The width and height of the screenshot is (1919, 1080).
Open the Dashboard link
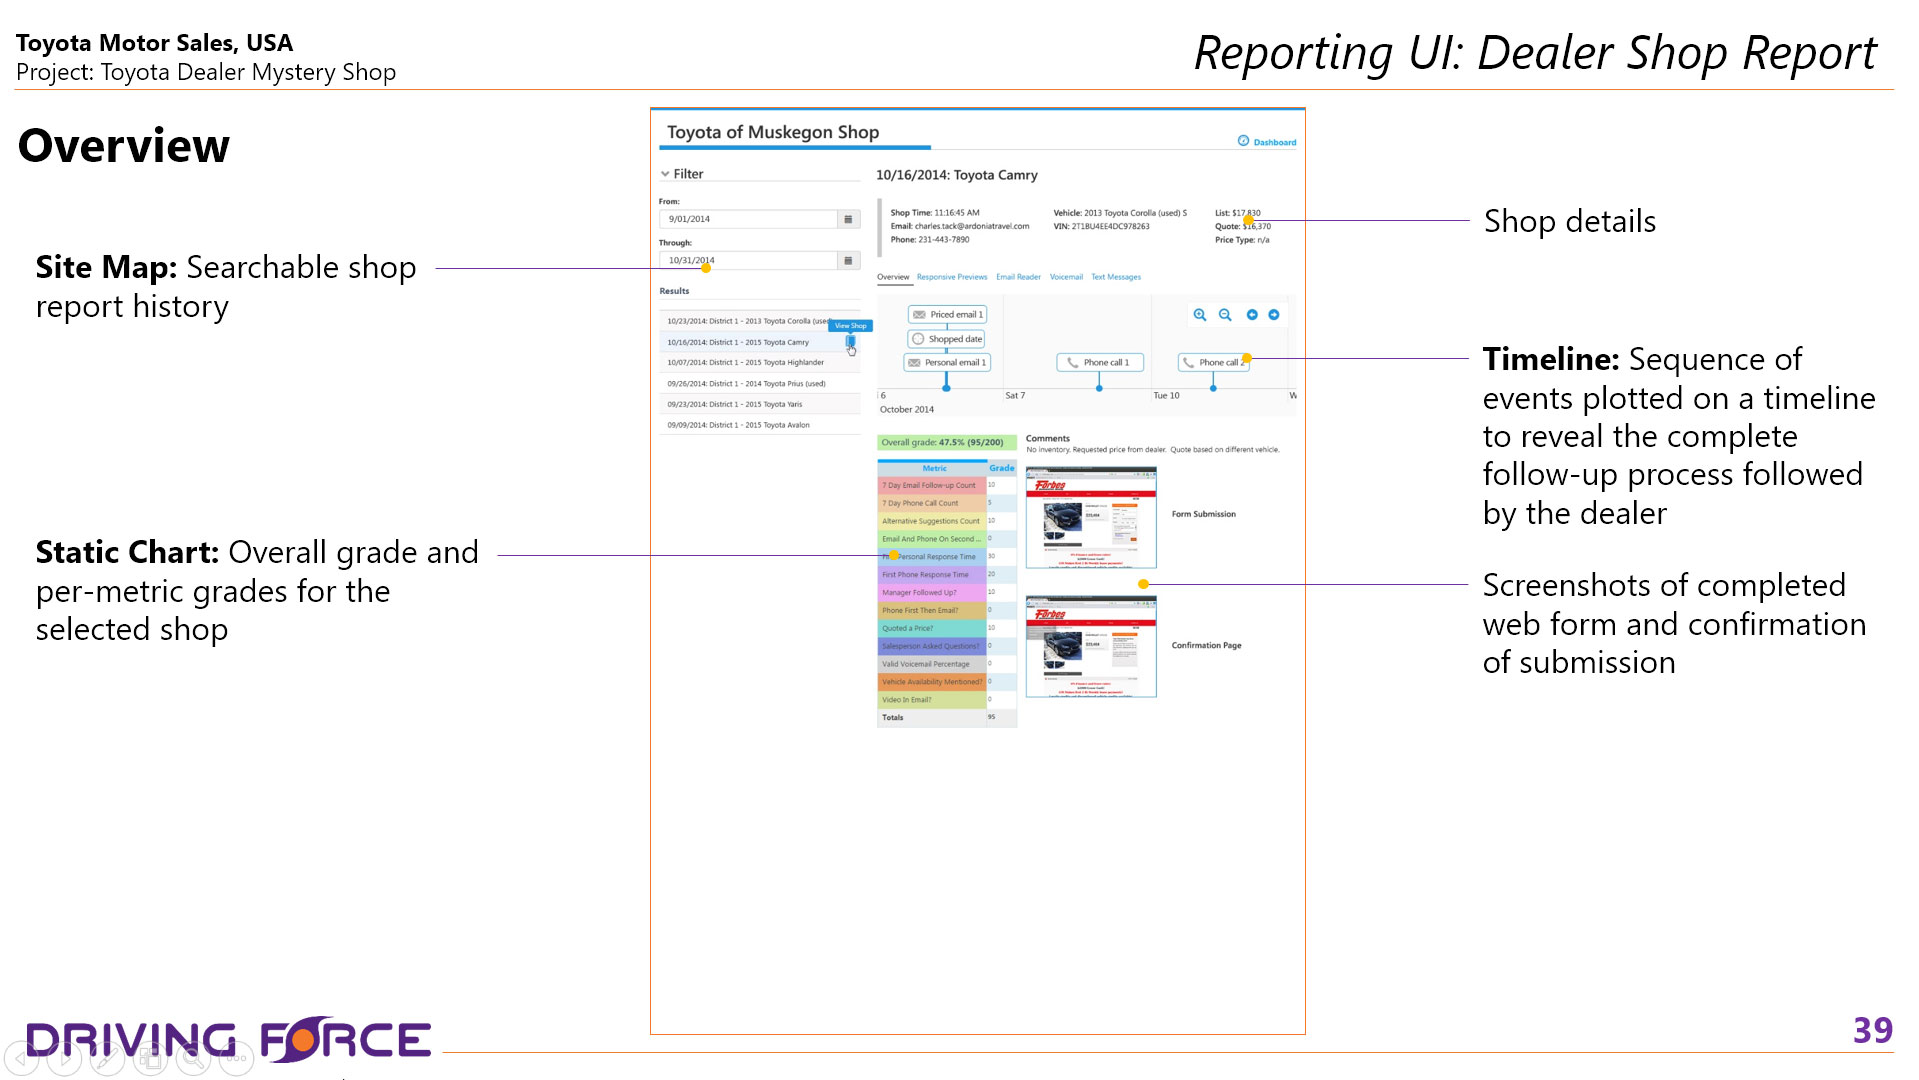(1267, 142)
